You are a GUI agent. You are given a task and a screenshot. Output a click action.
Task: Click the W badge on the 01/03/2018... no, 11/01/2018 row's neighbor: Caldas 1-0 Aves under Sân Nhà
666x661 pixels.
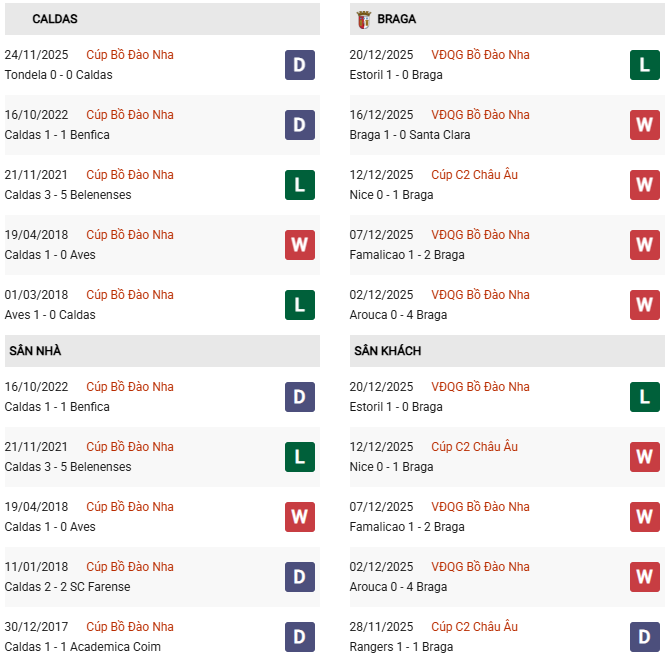pyautogui.click(x=300, y=517)
